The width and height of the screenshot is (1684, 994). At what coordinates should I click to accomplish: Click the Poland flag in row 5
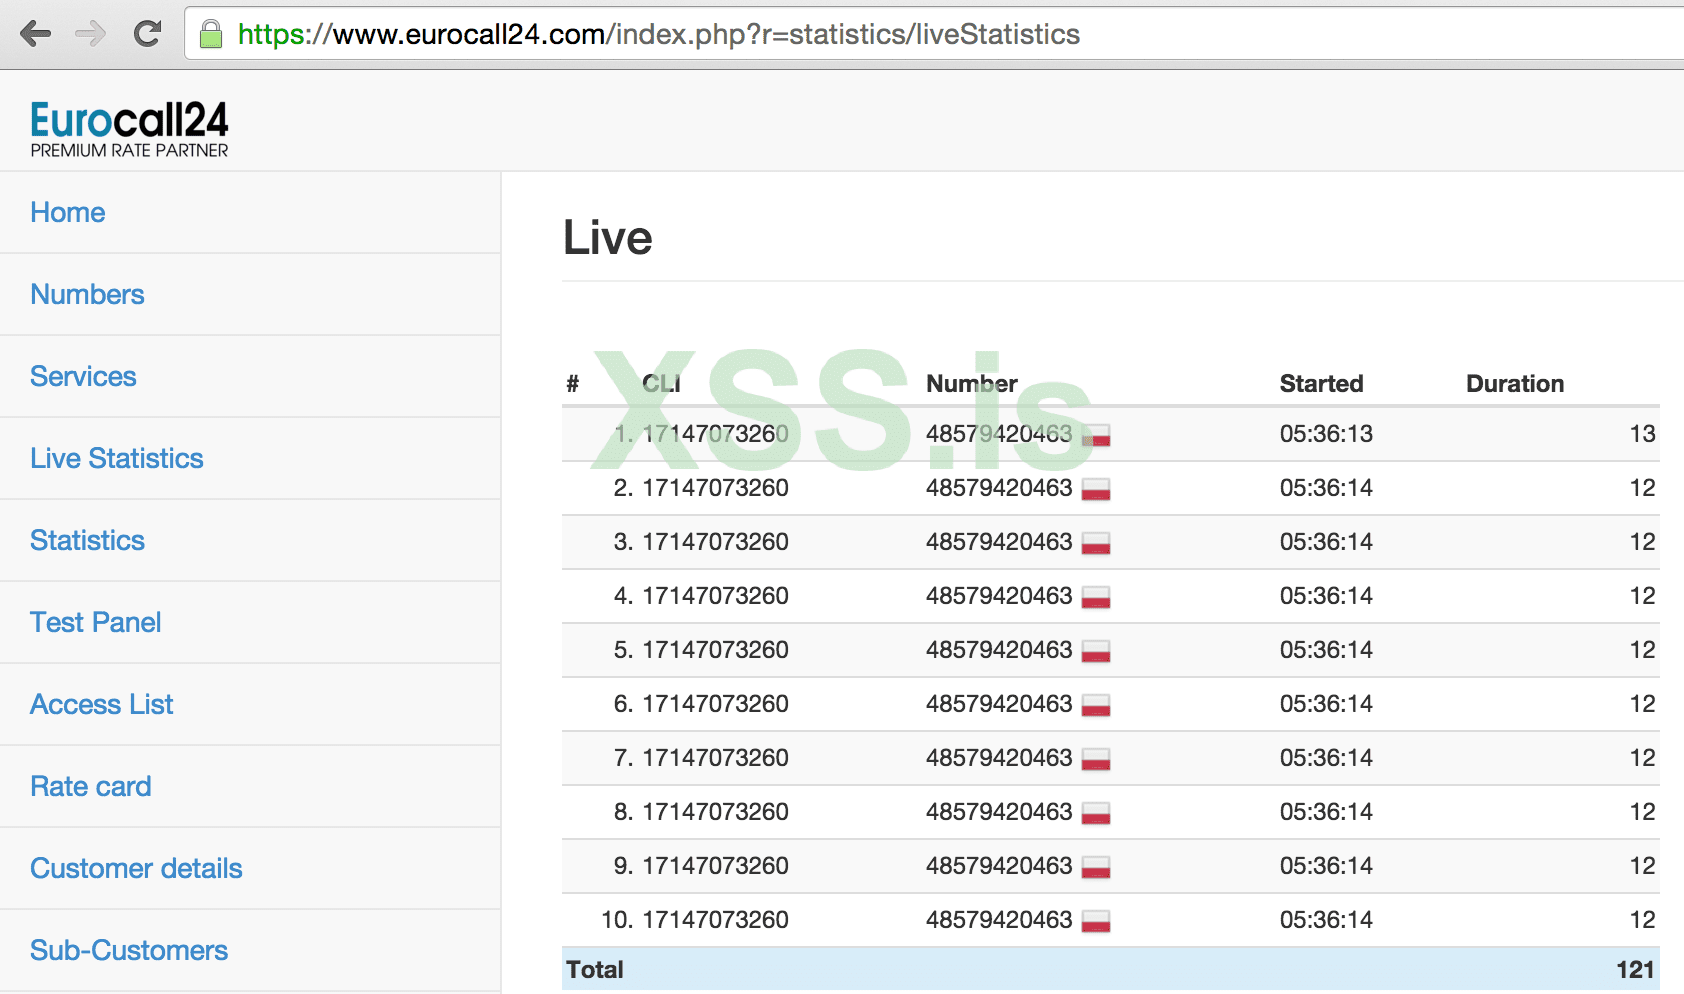click(x=1096, y=652)
